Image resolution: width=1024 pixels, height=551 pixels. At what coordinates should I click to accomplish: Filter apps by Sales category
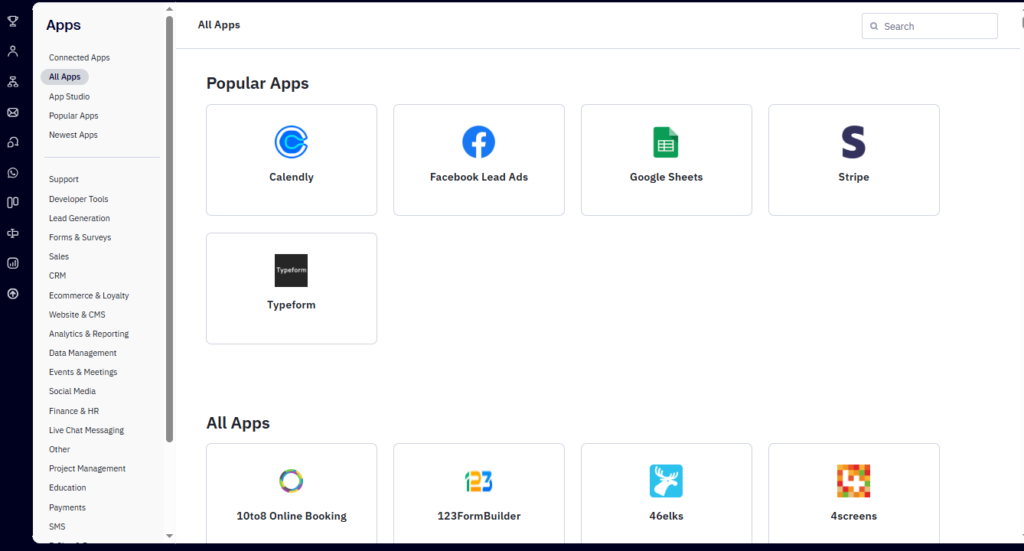[x=59, y=257]
